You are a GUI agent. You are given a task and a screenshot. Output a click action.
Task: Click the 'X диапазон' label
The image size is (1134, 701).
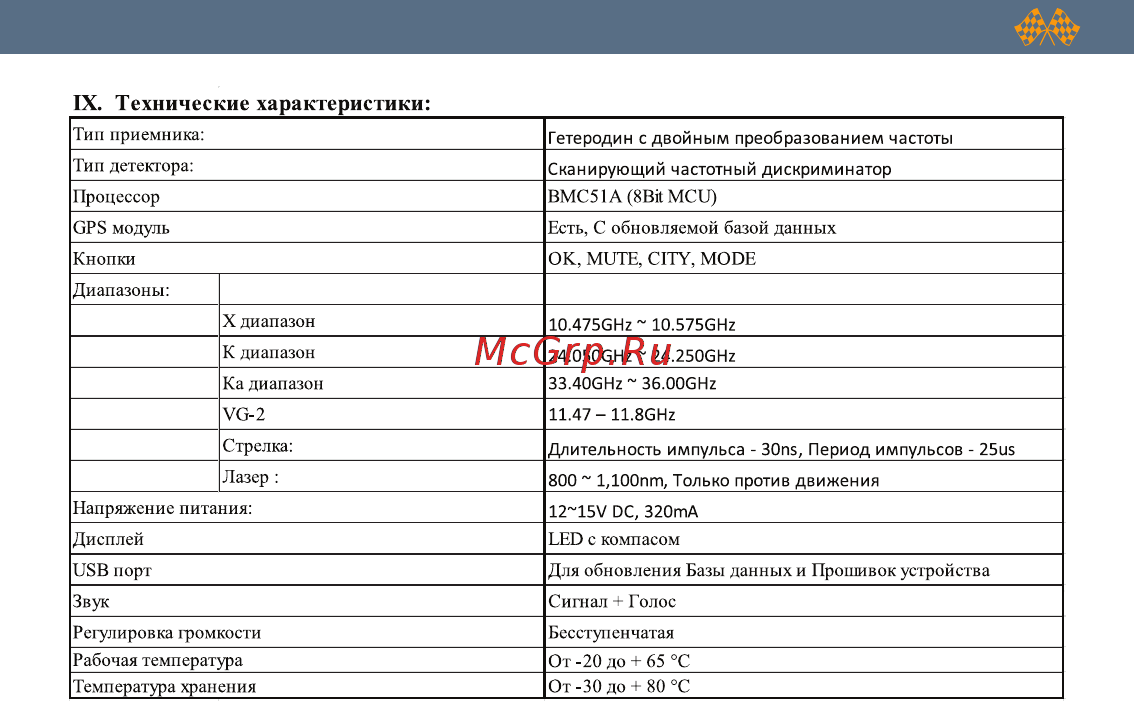[268, 321]
